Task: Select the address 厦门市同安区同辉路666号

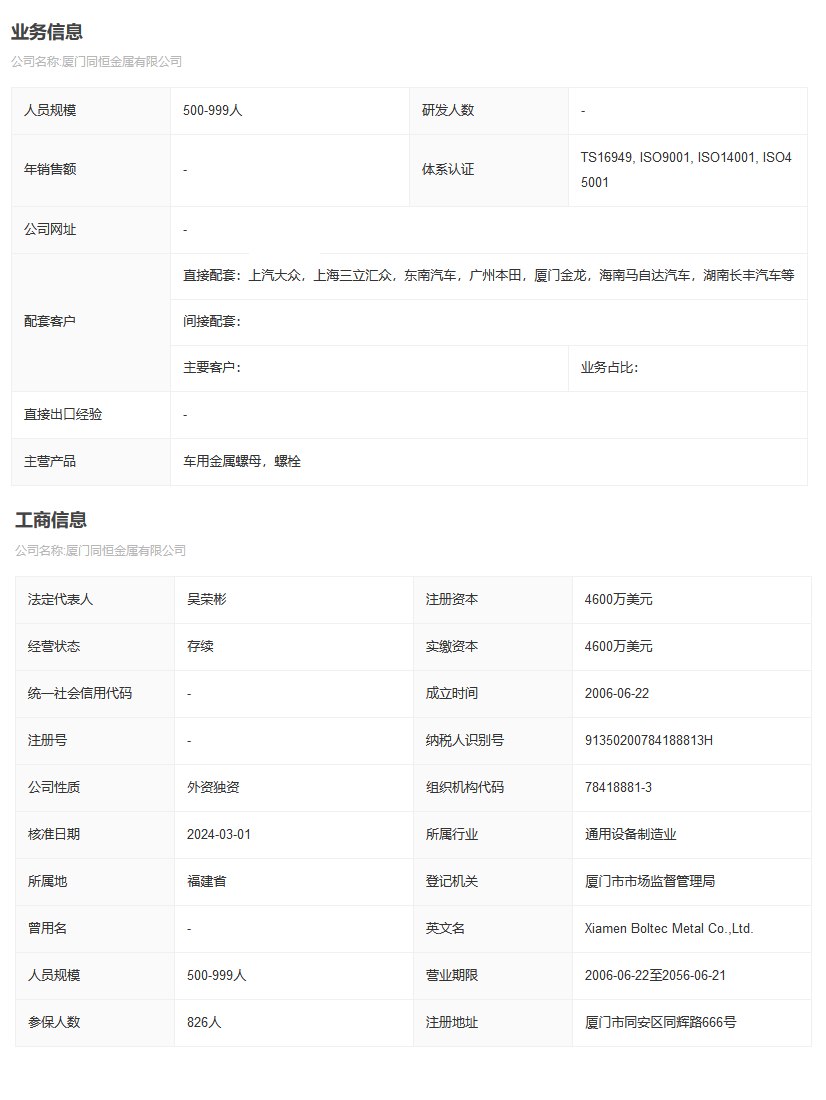Action: point(660,1023)
